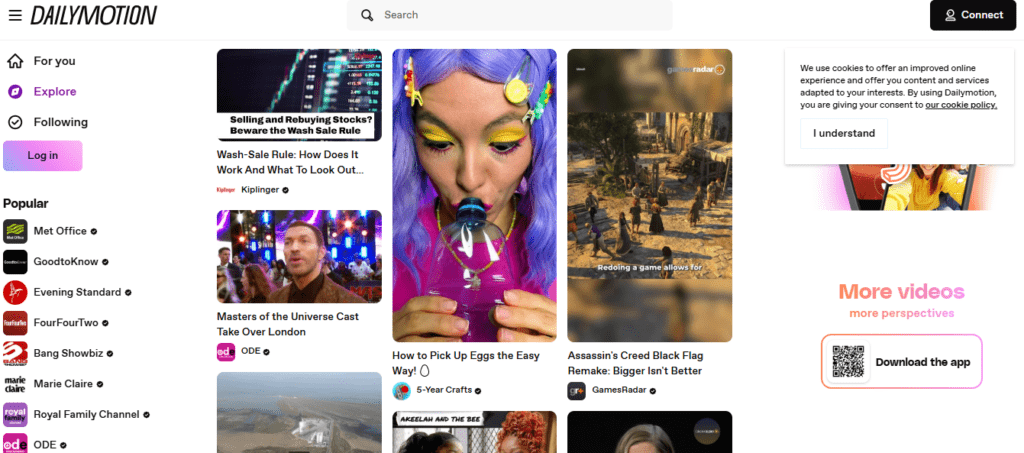
Task: Click the QR code icon
Action: tap(848, 362)
